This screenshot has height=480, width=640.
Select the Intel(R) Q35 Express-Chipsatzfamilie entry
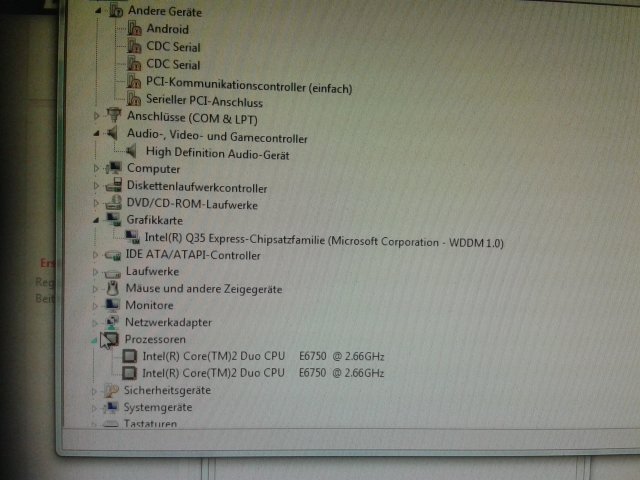324,240
